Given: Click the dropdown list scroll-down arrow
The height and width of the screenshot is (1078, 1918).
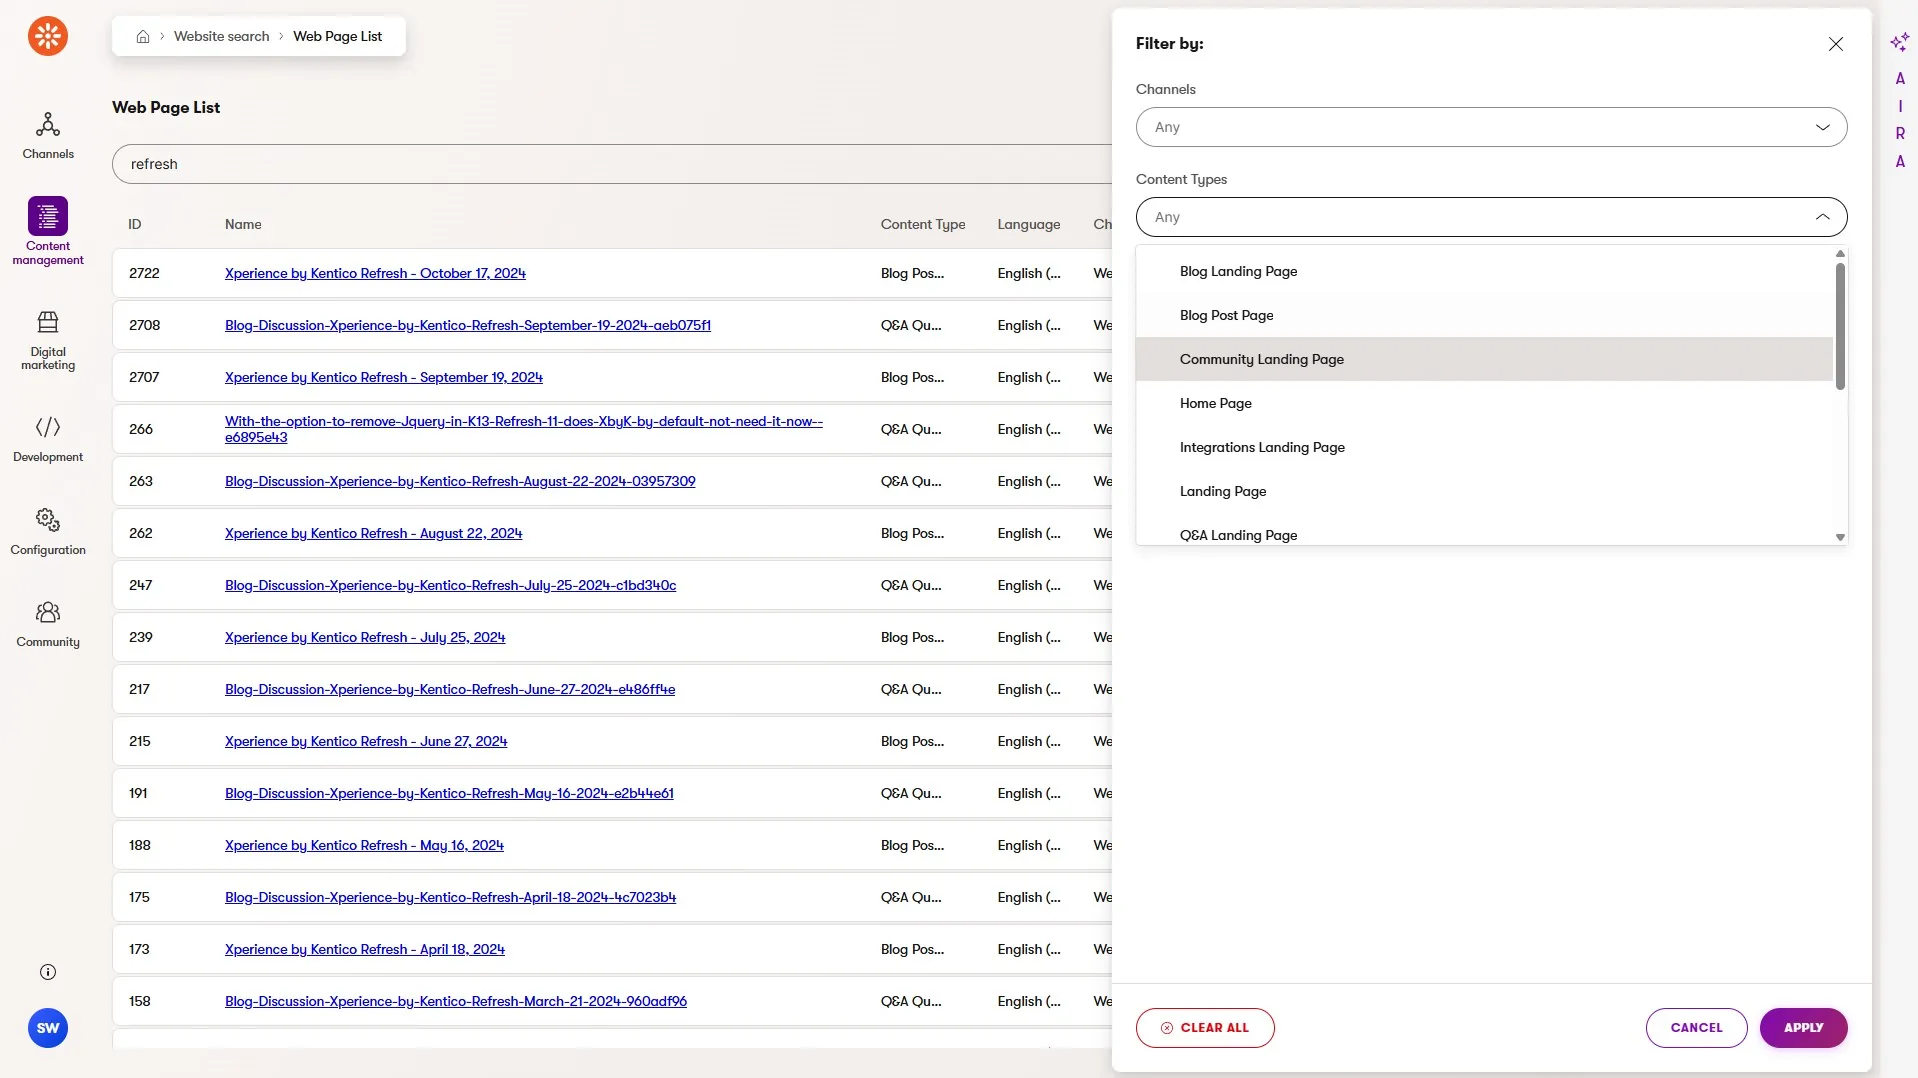Looking at the screenshot, I should pyautogui.click(x=1840, y=537).
